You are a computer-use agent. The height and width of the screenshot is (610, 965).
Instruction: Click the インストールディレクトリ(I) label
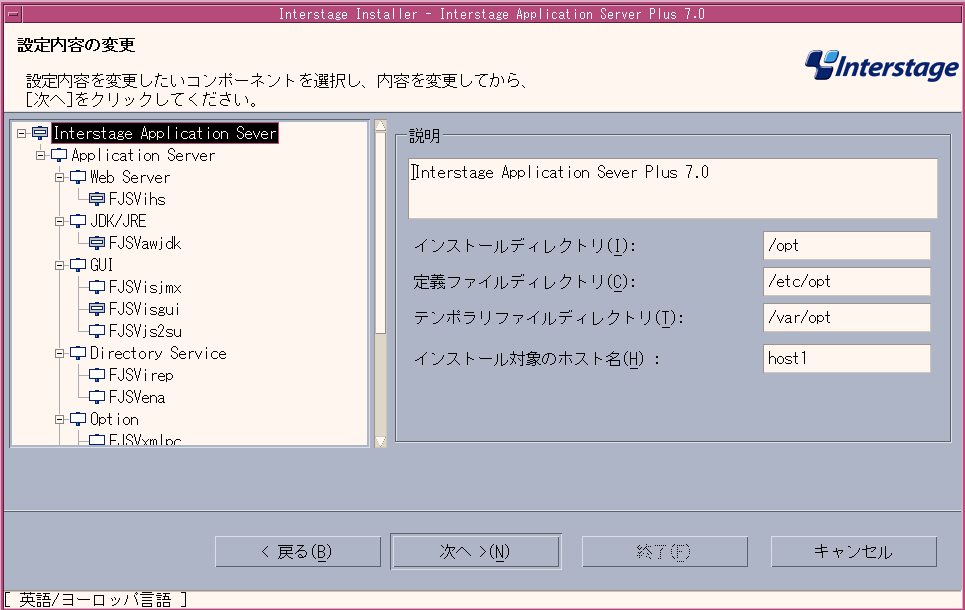[524, 246]
